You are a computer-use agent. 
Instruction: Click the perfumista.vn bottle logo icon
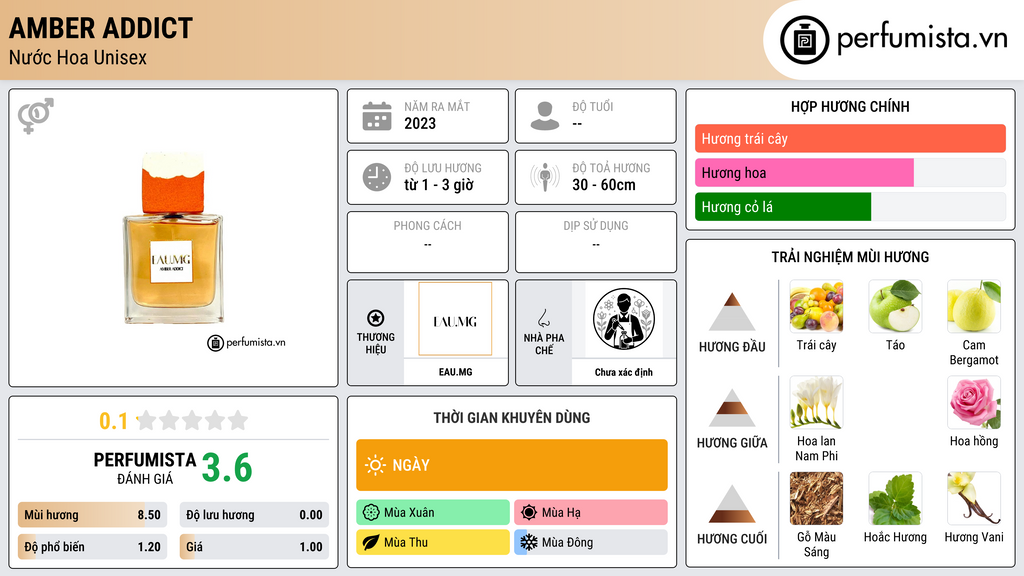coord(805,40)
